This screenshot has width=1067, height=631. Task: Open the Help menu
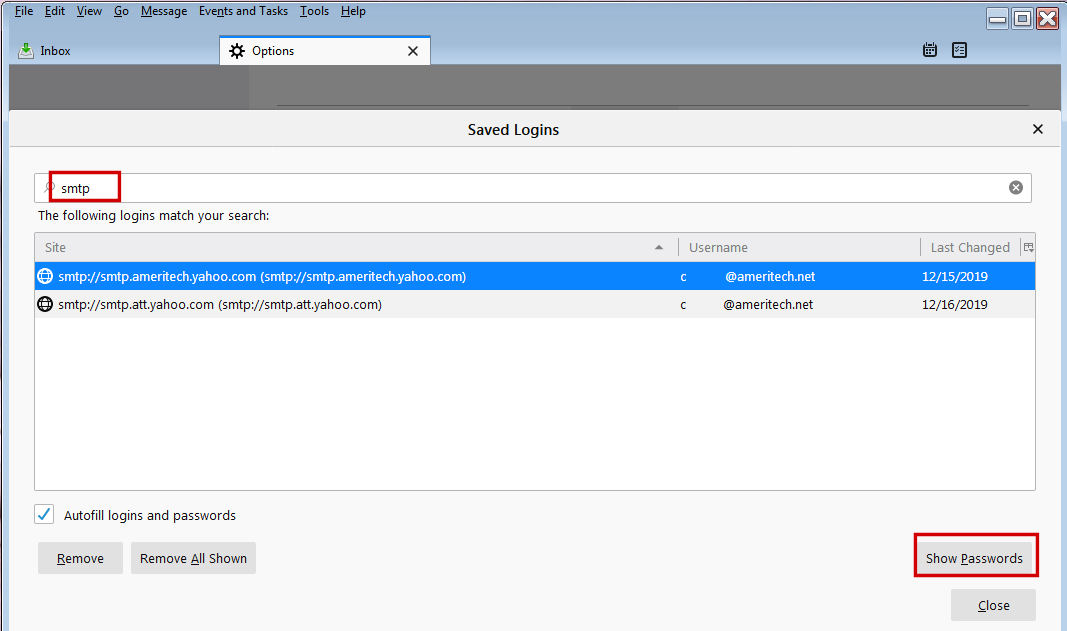353,11
